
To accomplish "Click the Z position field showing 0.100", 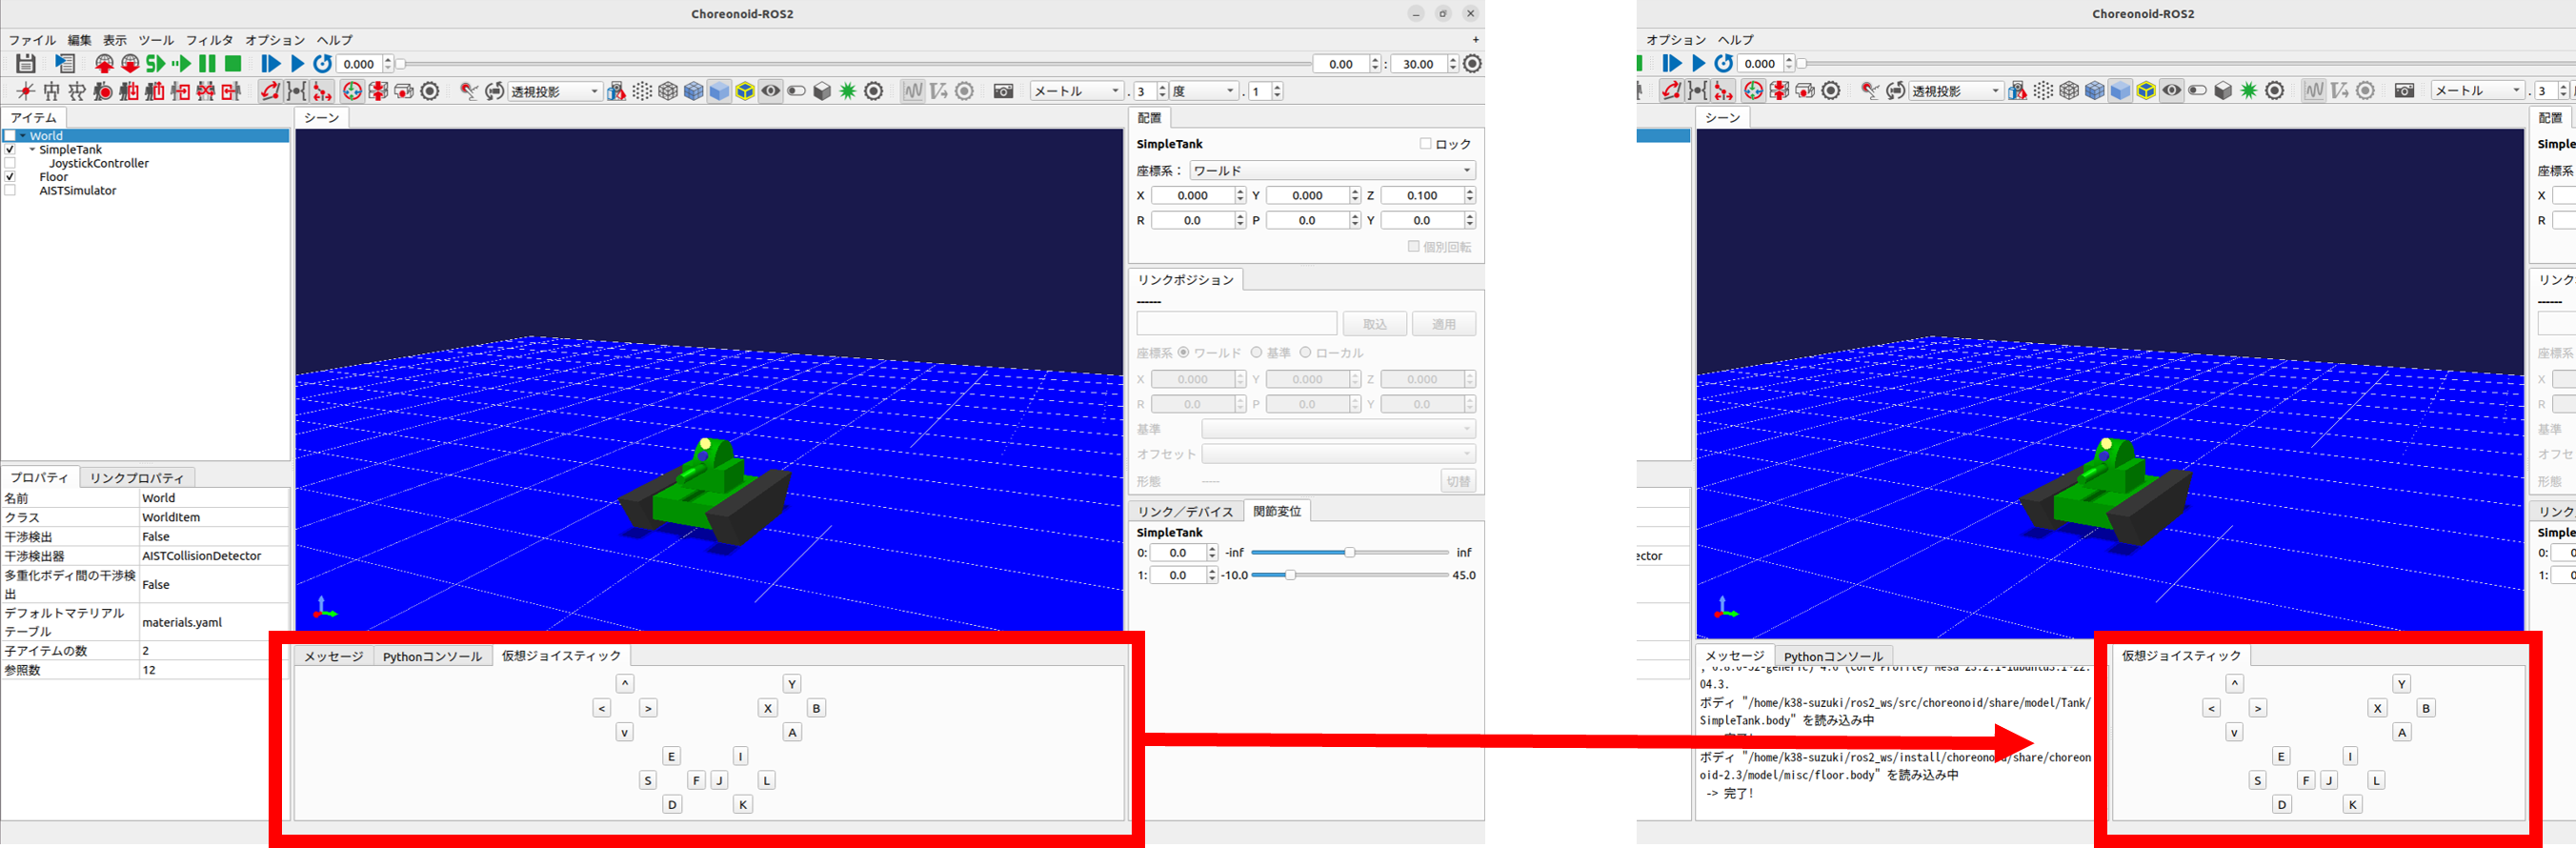I will (1421, 196).
